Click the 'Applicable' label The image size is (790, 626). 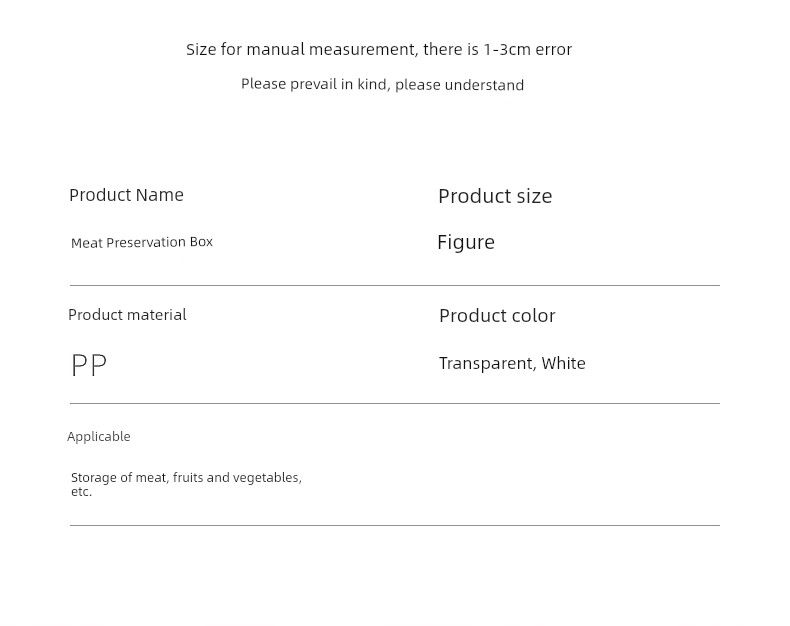[99, 436]
